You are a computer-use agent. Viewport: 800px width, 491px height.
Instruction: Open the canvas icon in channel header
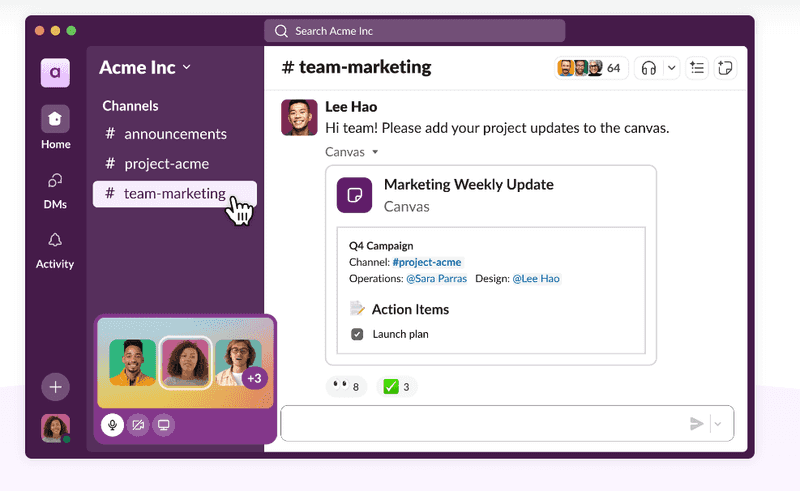[x=725, y=68]
